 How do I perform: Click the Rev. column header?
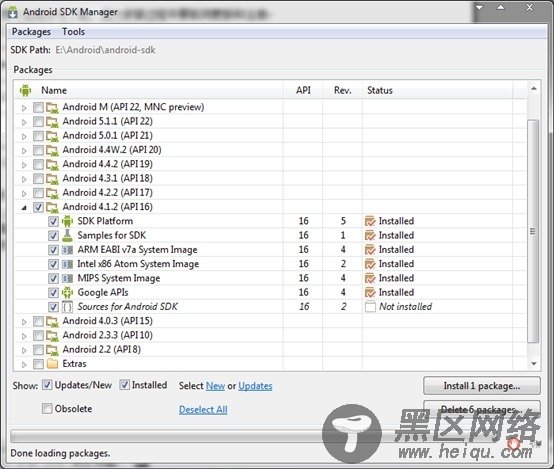coord(342,90)
